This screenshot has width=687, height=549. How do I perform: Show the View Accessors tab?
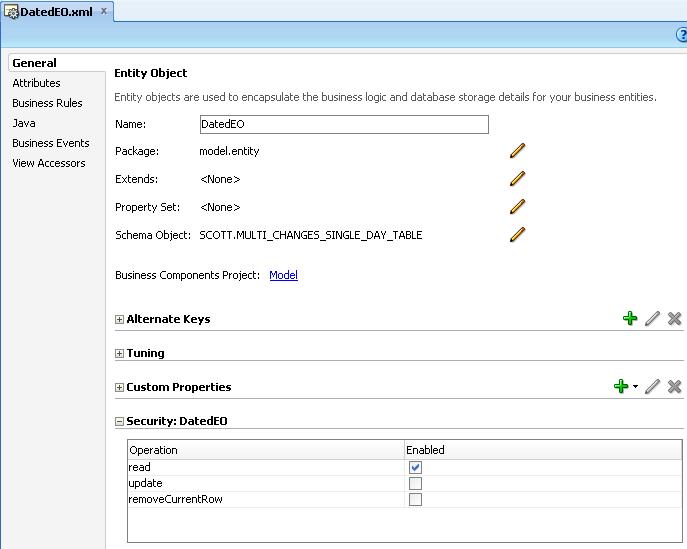pos(49,163)
